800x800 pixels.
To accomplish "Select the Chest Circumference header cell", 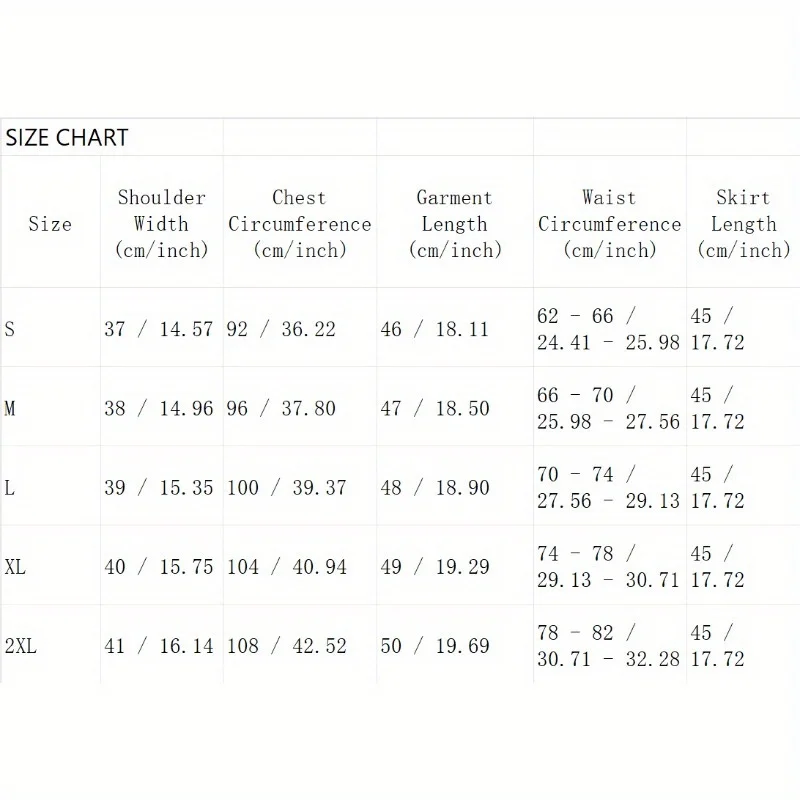I will [299, 224].
